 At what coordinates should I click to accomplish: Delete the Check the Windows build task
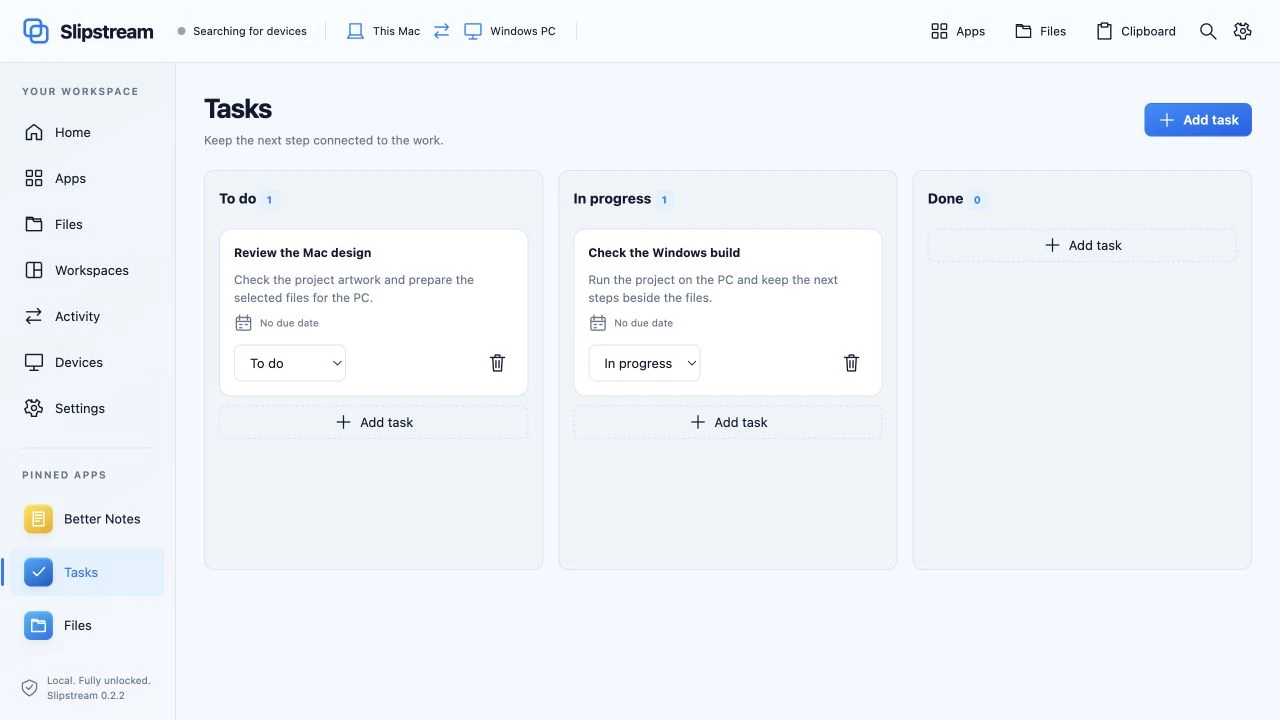click(x=851, y=363)
